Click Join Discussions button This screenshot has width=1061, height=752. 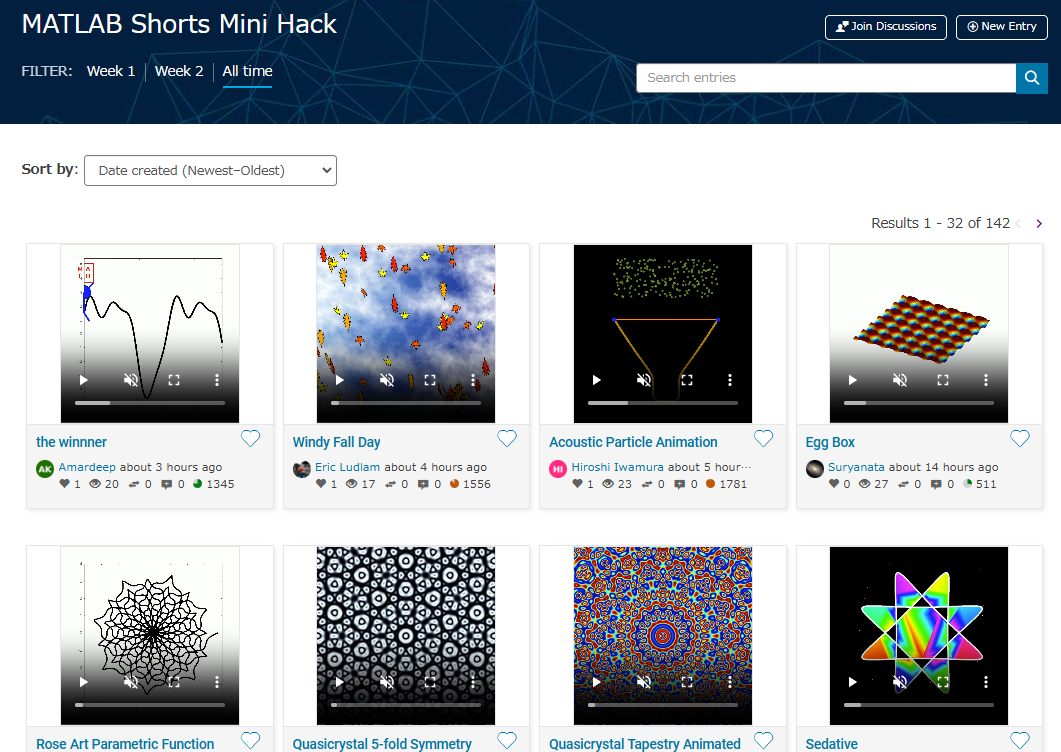(x=886, y=27)
